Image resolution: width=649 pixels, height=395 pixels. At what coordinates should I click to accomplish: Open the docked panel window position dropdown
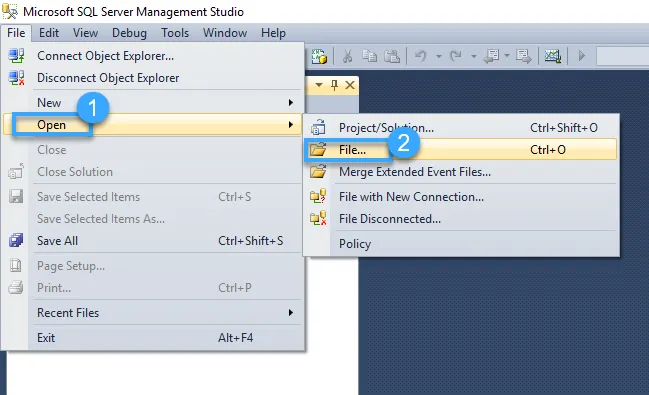(x=319, y=85)
